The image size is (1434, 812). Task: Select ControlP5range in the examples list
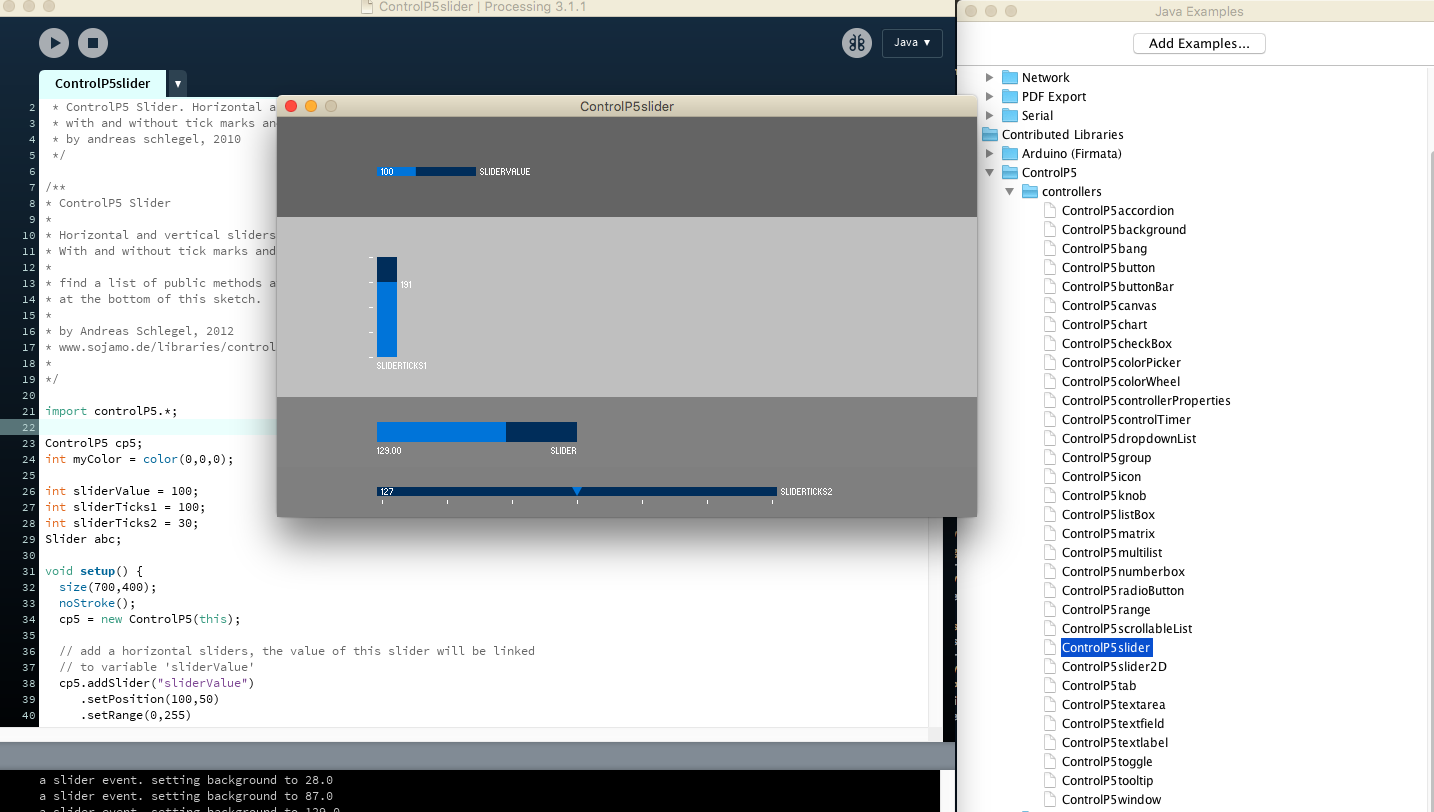point(1106,609)
